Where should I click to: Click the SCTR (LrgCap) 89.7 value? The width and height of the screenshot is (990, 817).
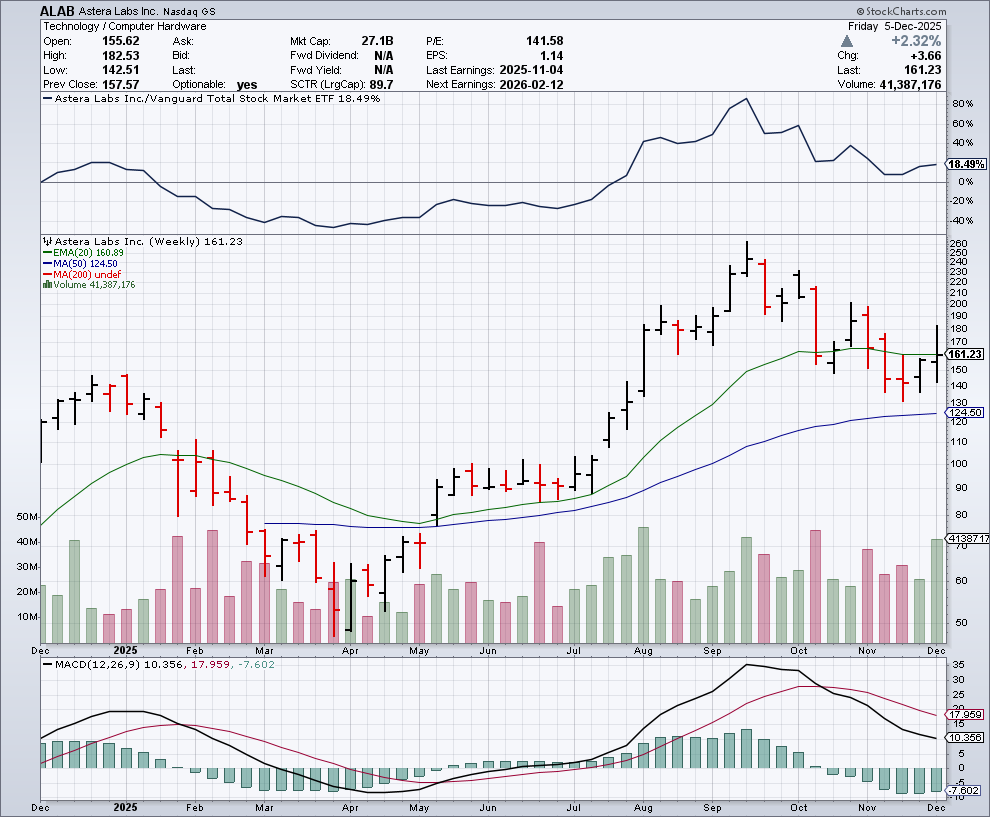pyautogui.click(x=381, y=85)
